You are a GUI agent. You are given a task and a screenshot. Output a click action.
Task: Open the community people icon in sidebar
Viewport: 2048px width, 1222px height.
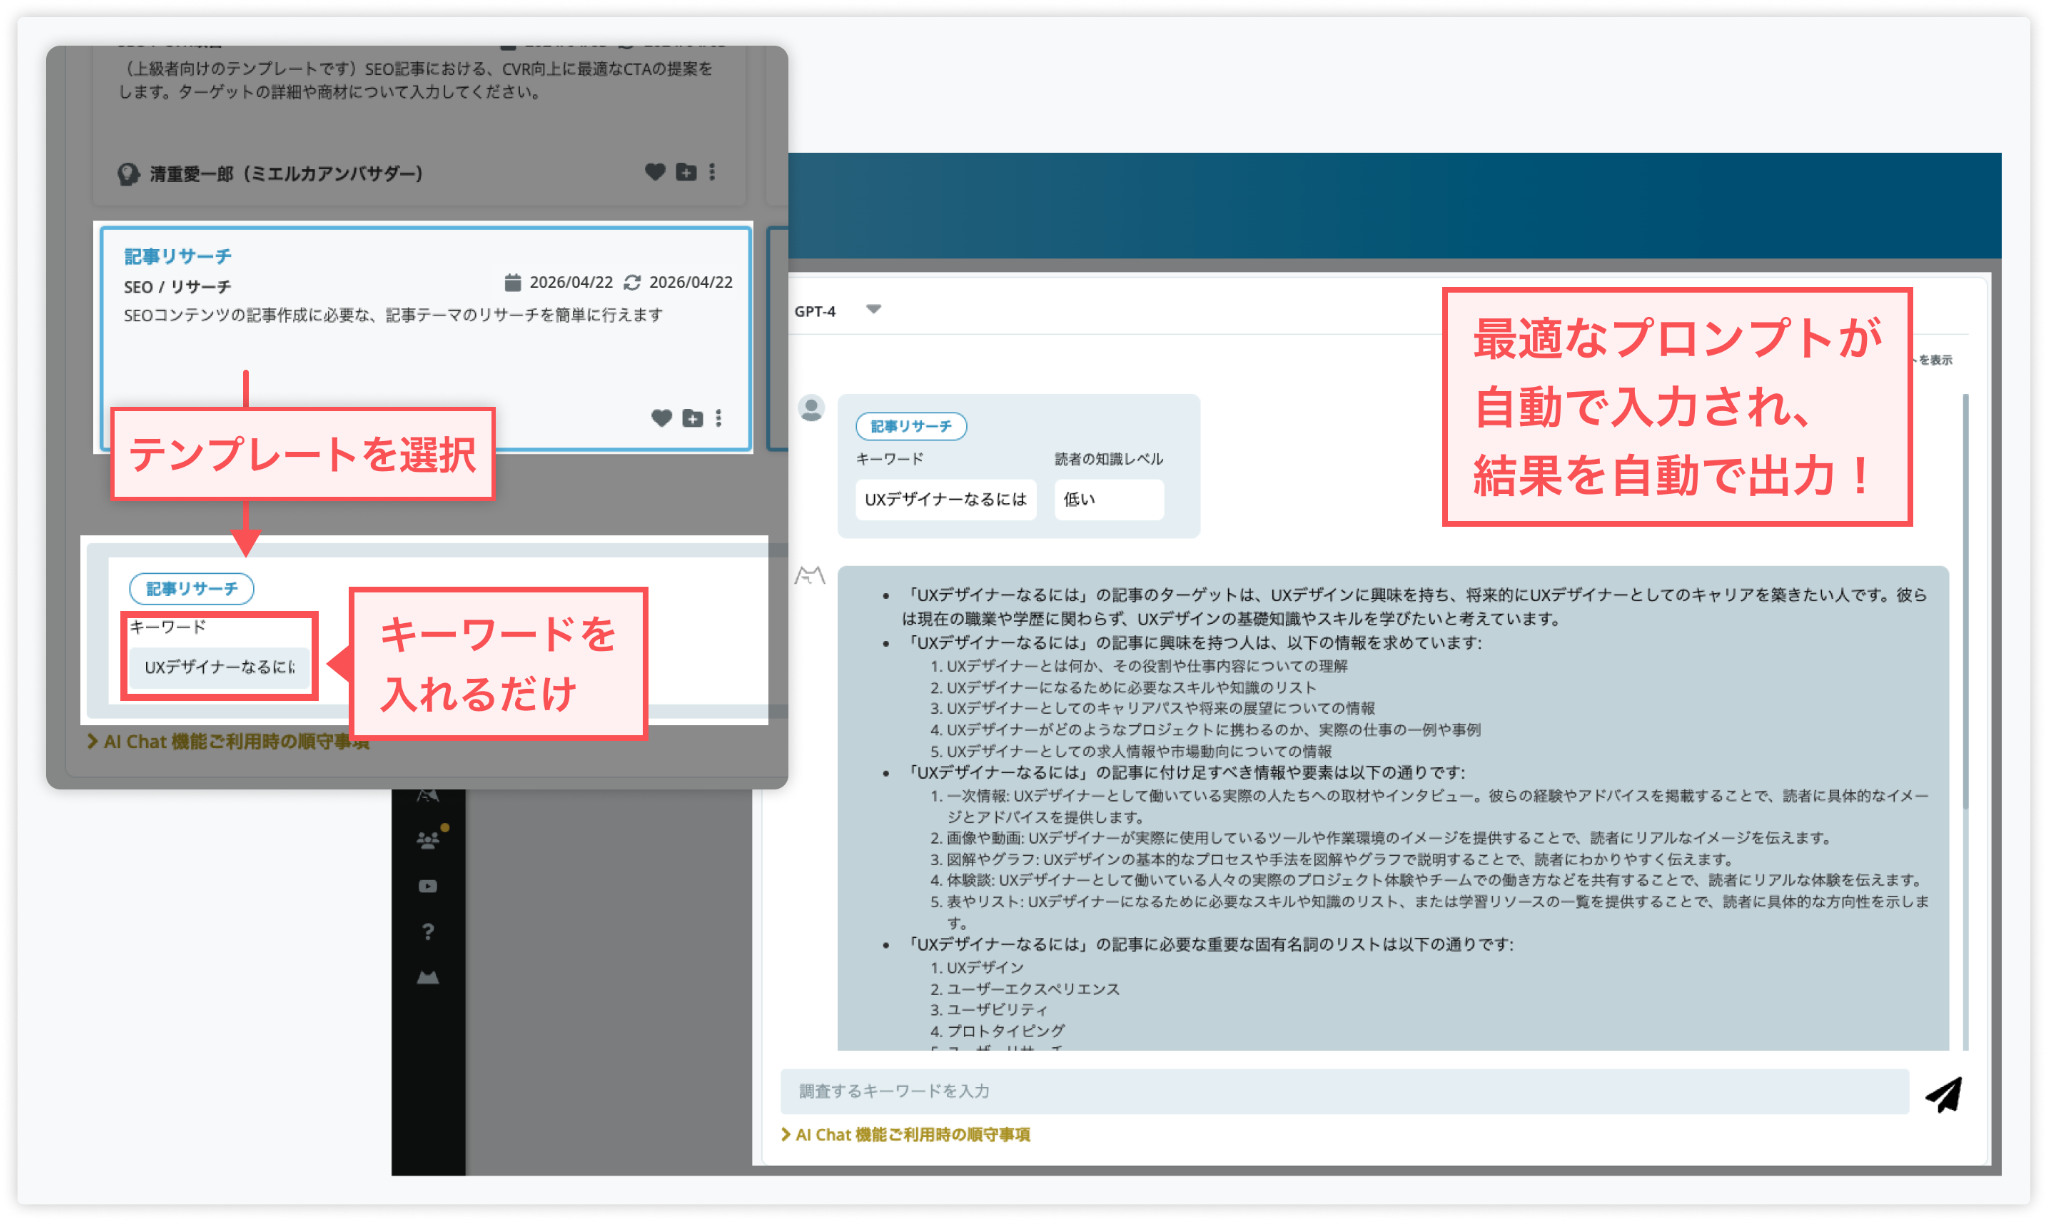[x=428, y=840]
